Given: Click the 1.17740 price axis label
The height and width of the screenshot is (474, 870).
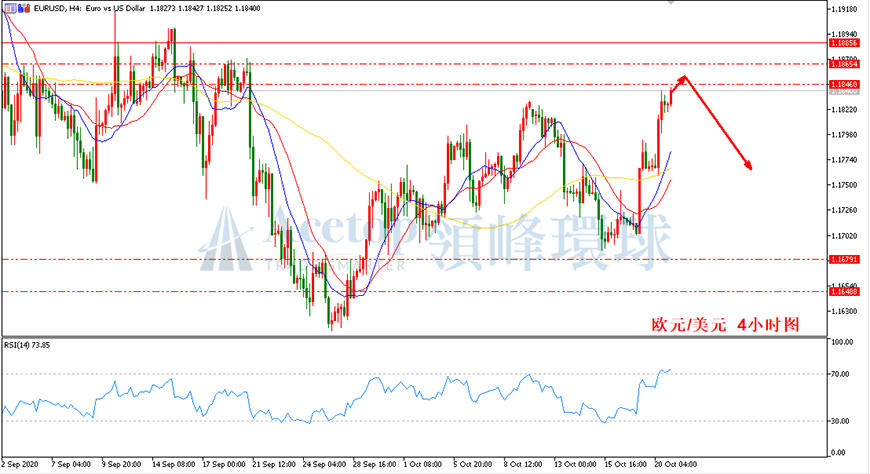Looking at the screenshot, I should 844,160.
